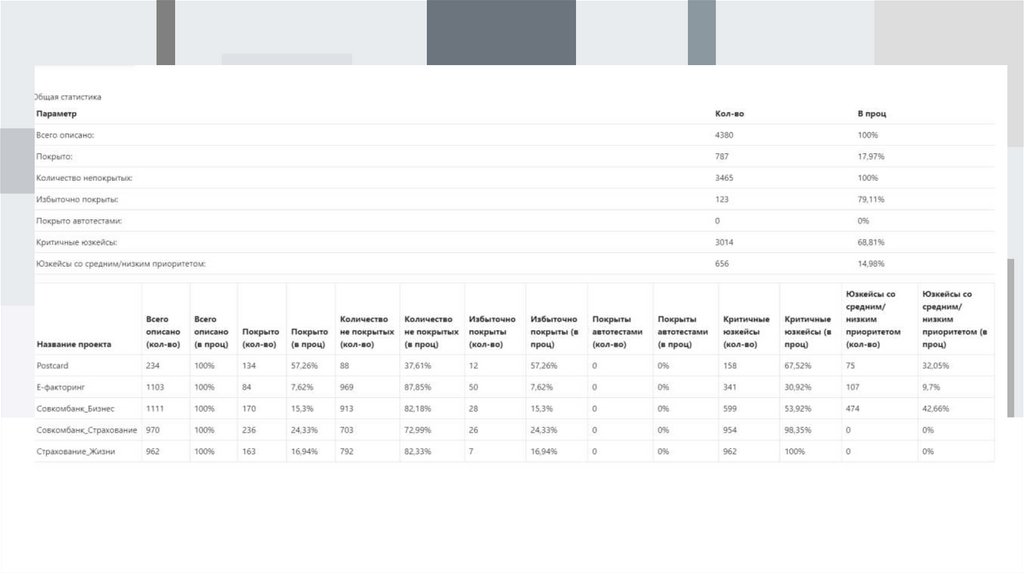The width and height of the screenshot is (1024, 574).
Task: Select the "Юзкейсы со средним/низким приоритетом:" row label
Action: coord(127,264)
